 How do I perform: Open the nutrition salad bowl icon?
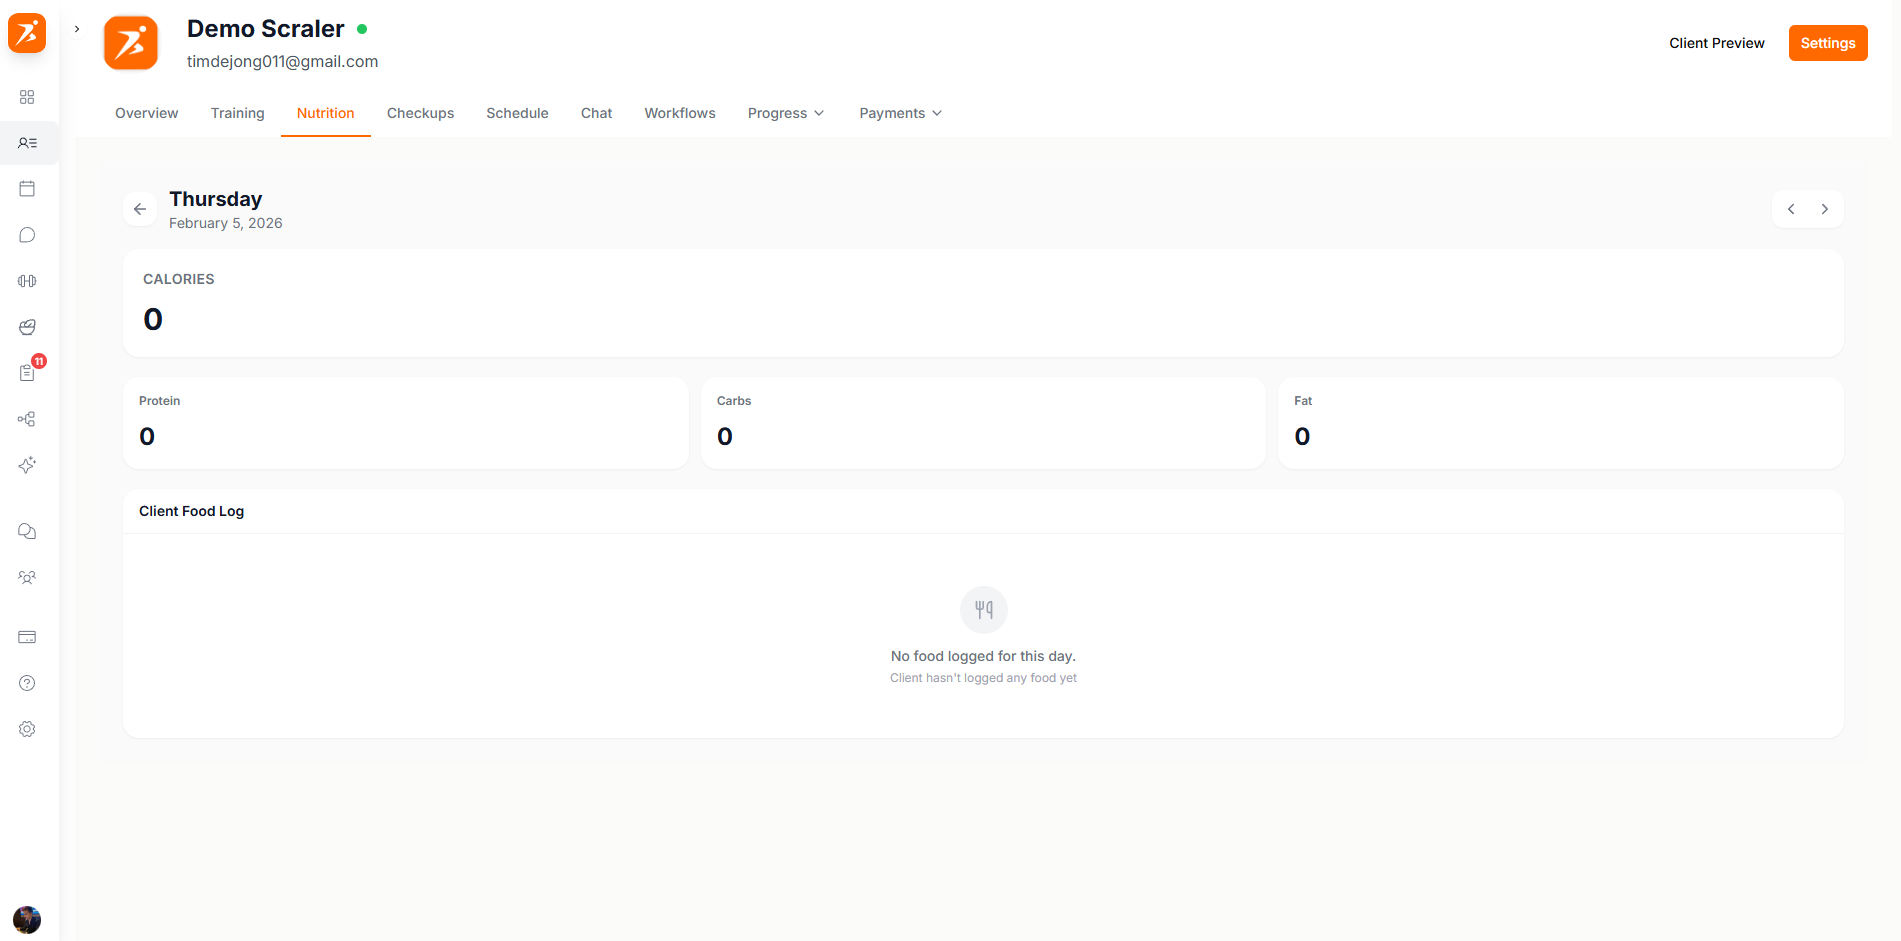(27, 327)
